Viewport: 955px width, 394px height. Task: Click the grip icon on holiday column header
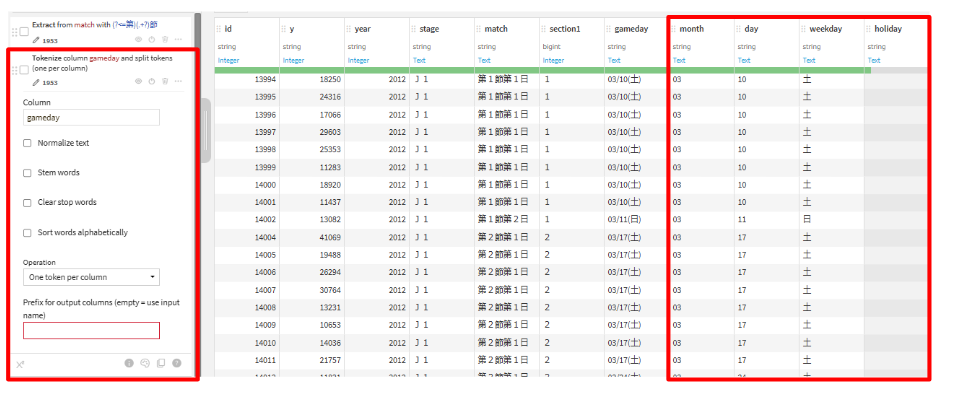869,29
